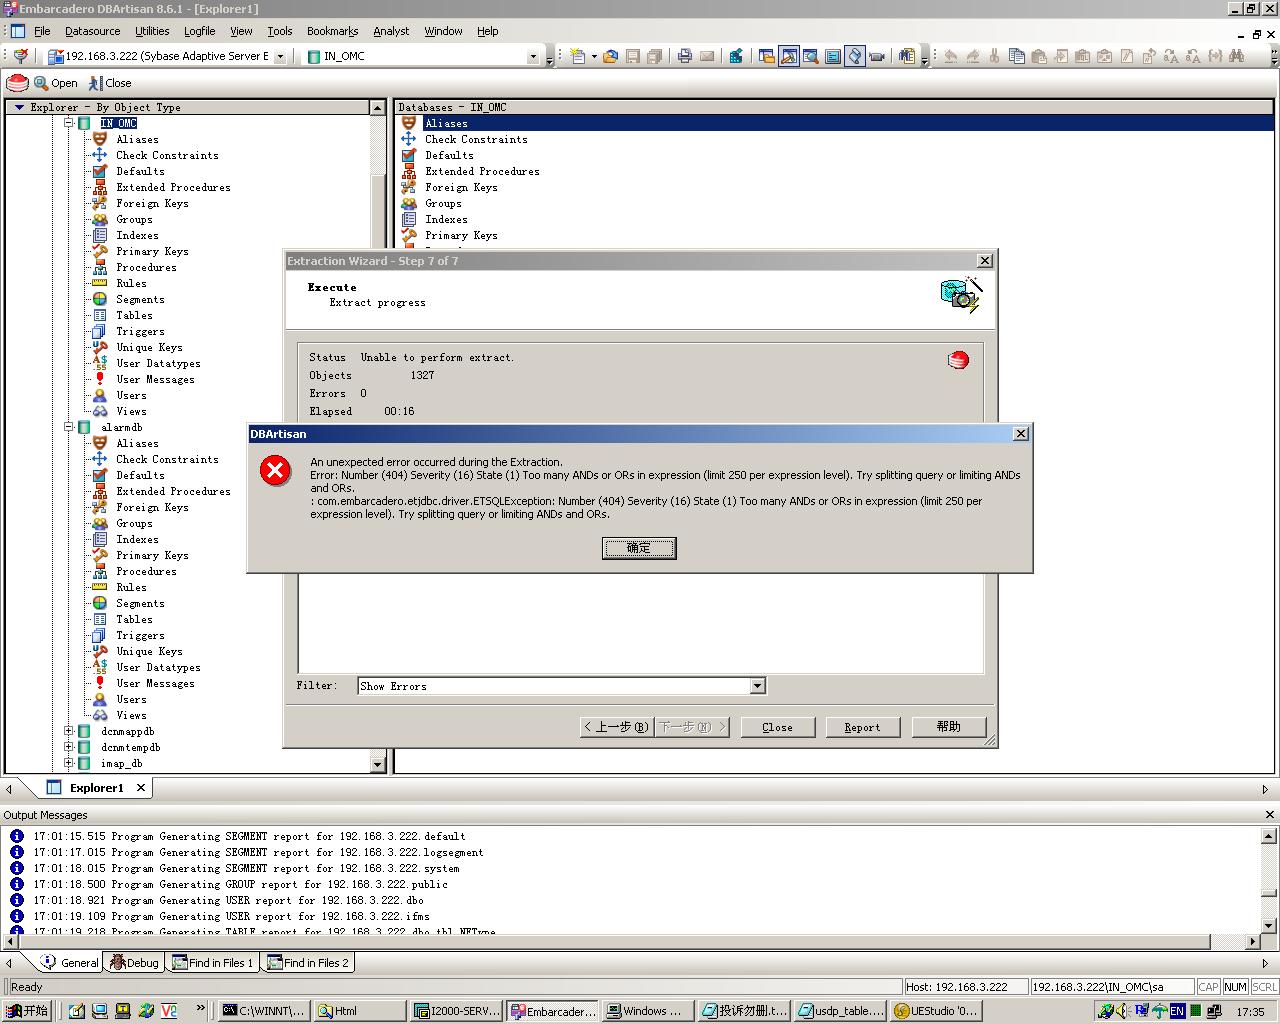The image size is (1280, 1024).
Task: Click the paint bucket toolbar icon
Action: (x=855, y=56)
